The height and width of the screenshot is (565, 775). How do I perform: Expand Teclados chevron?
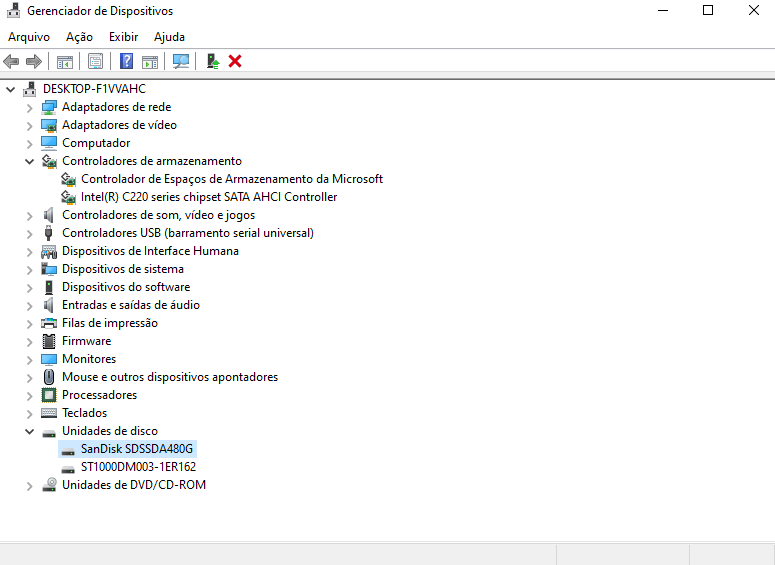click(30, 413)
